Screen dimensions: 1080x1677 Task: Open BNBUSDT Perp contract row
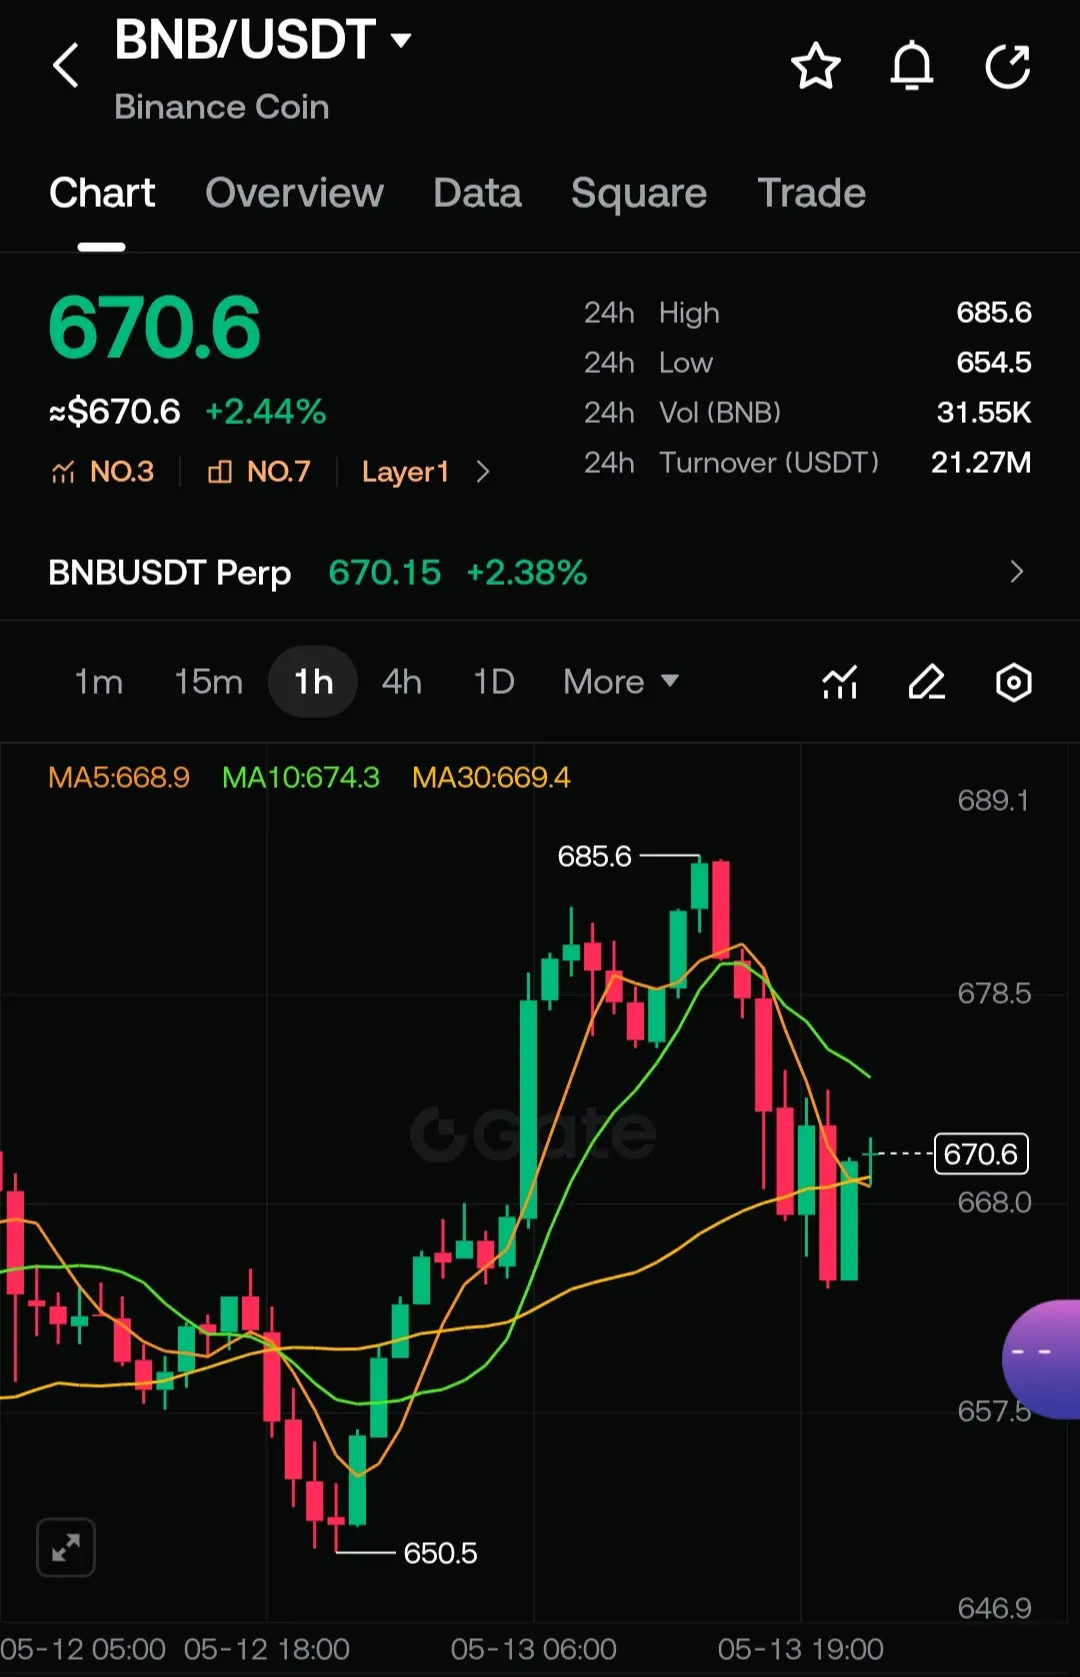(540, 572)
